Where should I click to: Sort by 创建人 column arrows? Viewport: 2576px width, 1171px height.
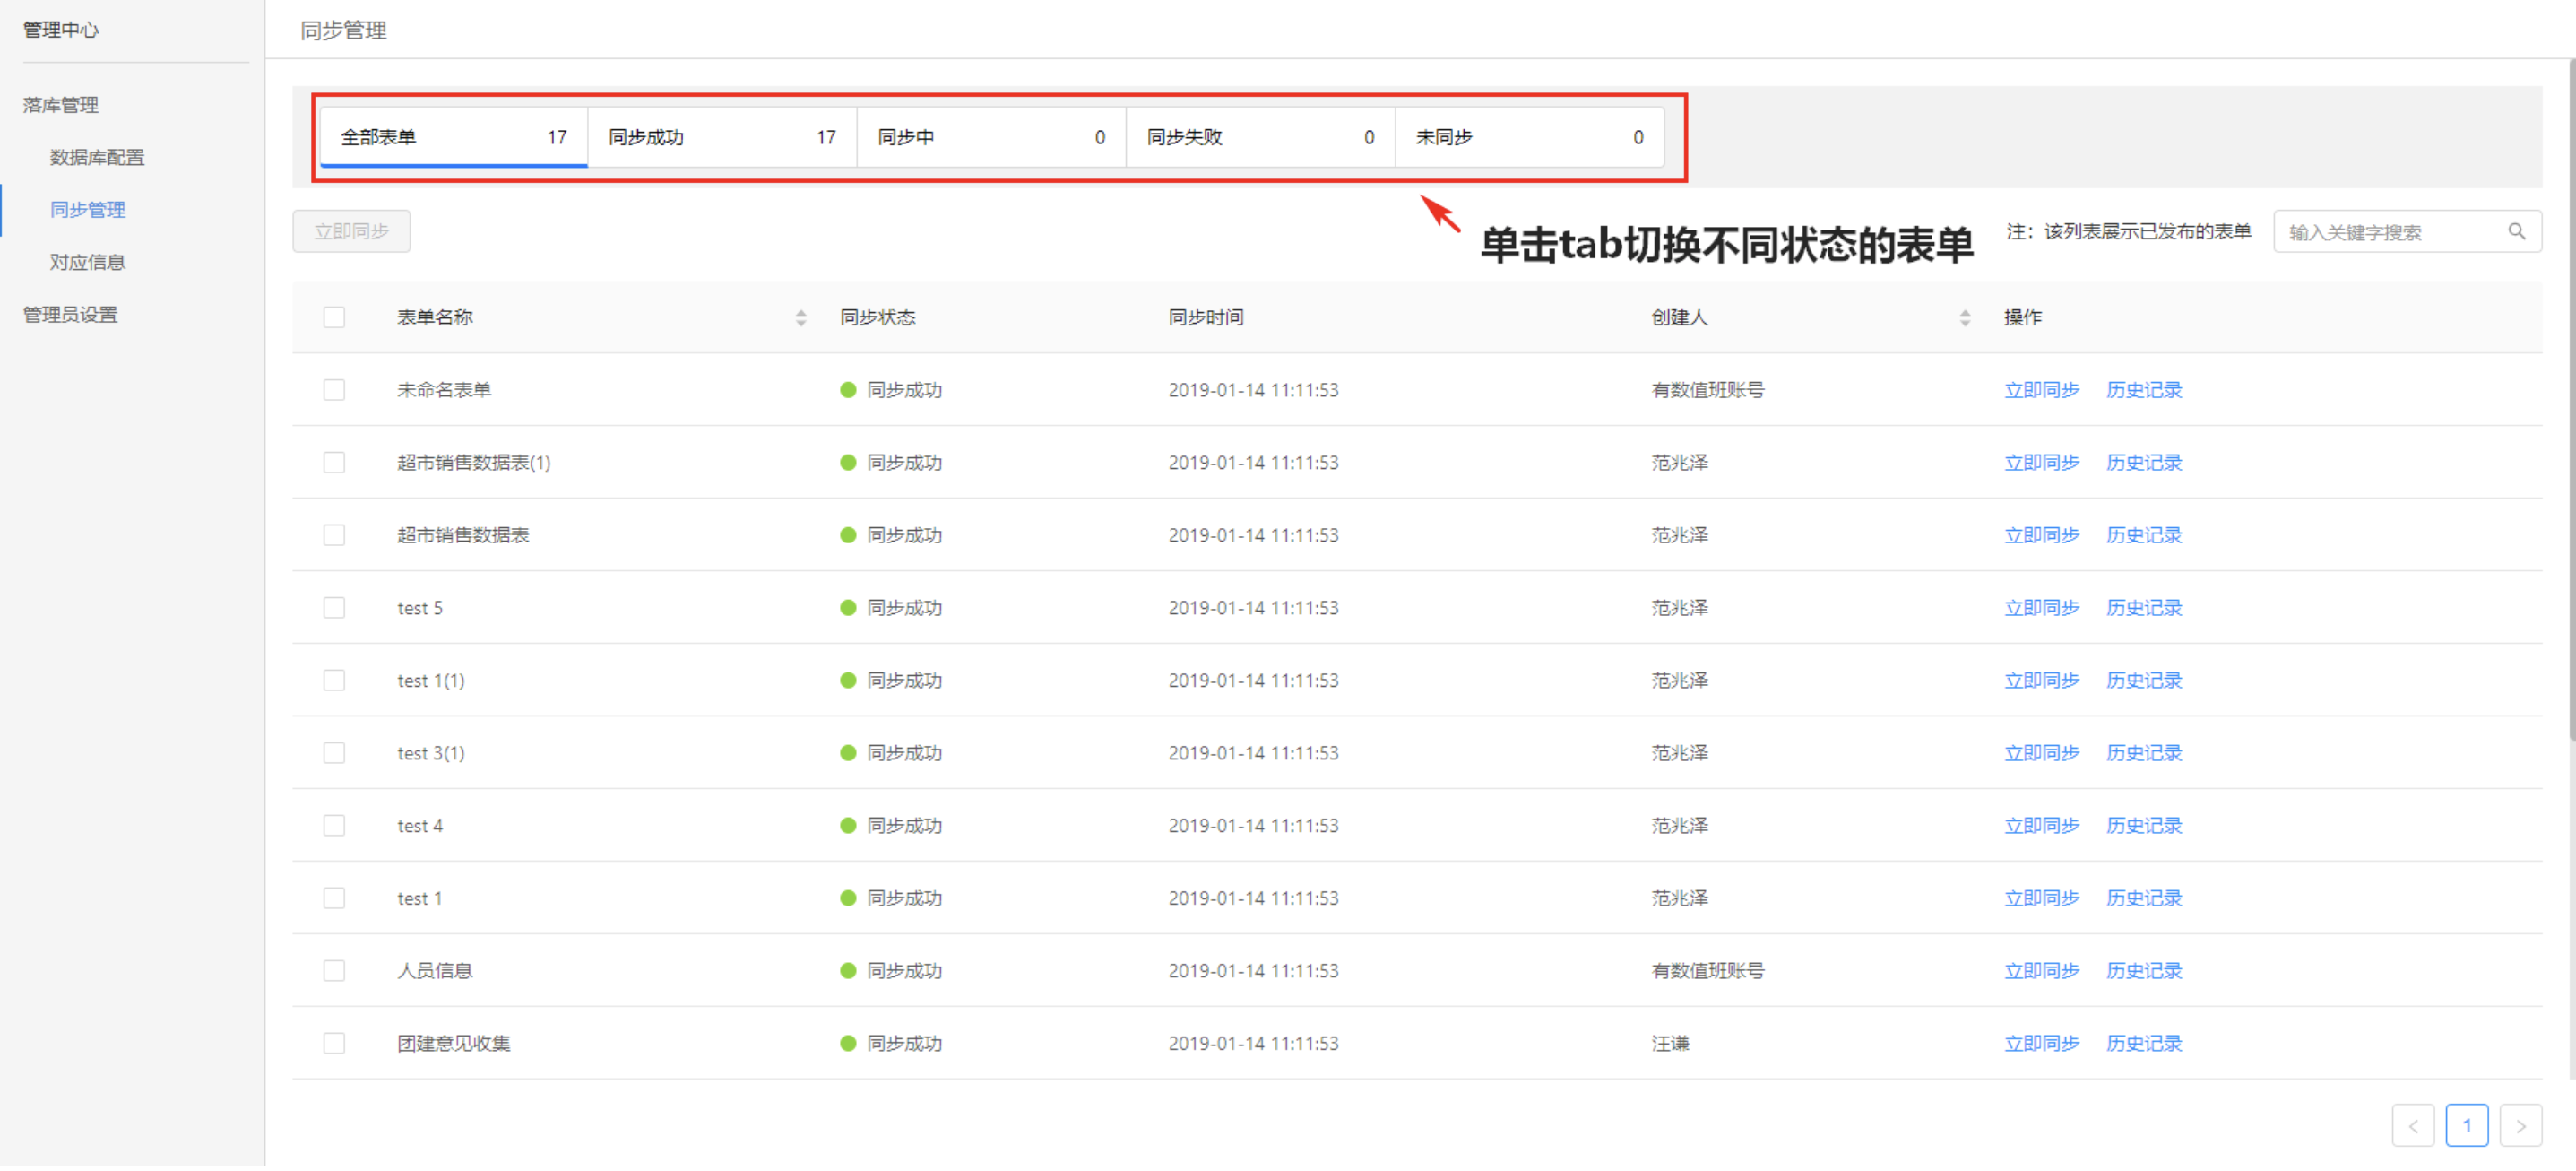1964,319
